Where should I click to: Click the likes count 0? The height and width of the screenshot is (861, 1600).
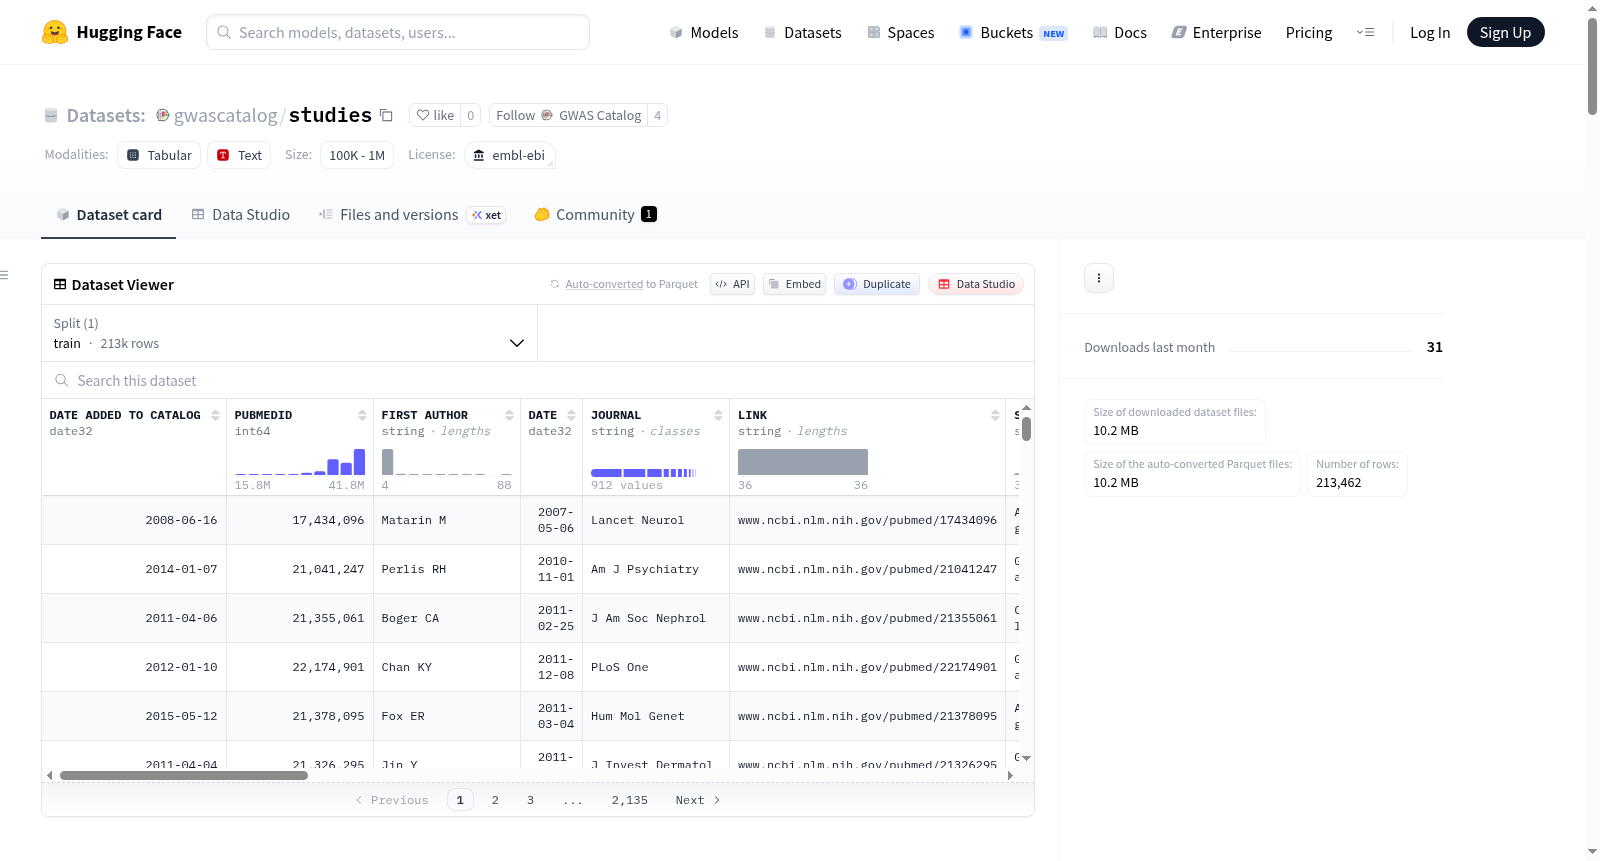(471, 115)
